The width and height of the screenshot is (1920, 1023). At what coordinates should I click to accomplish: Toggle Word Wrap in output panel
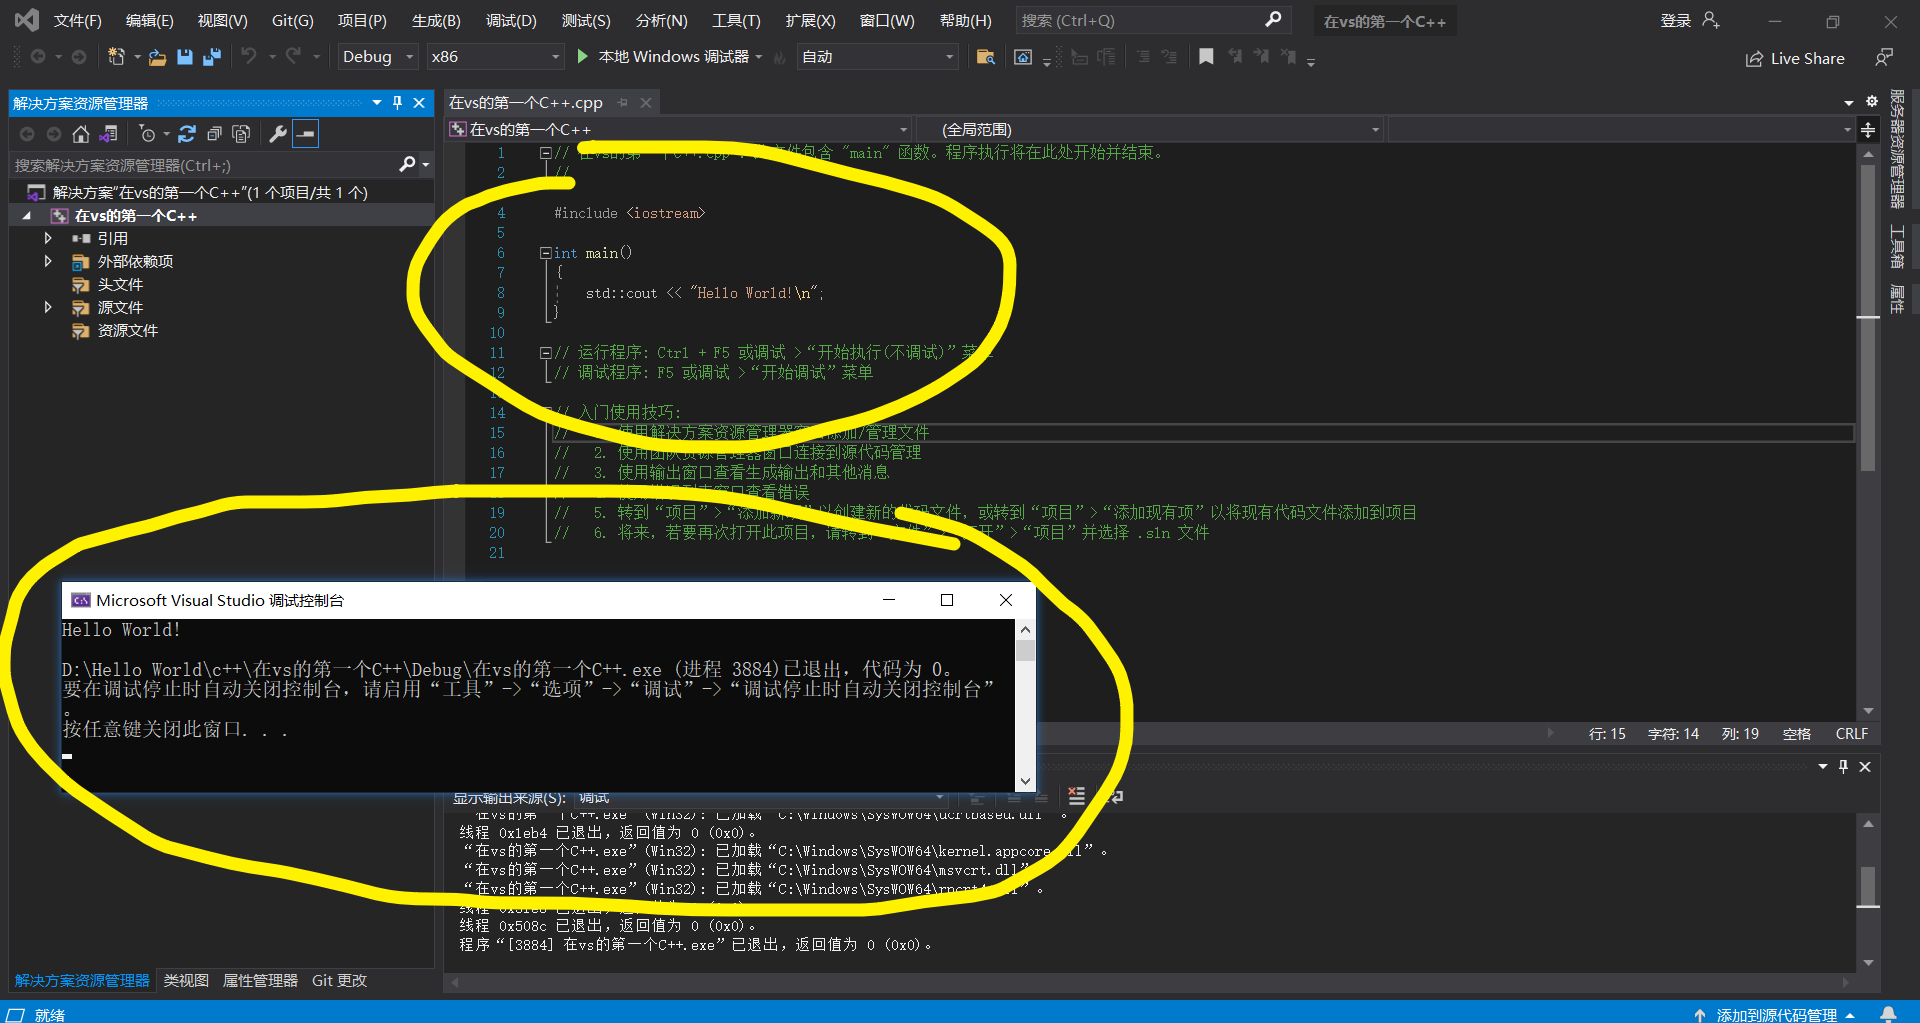click(x=1116, y=796)
